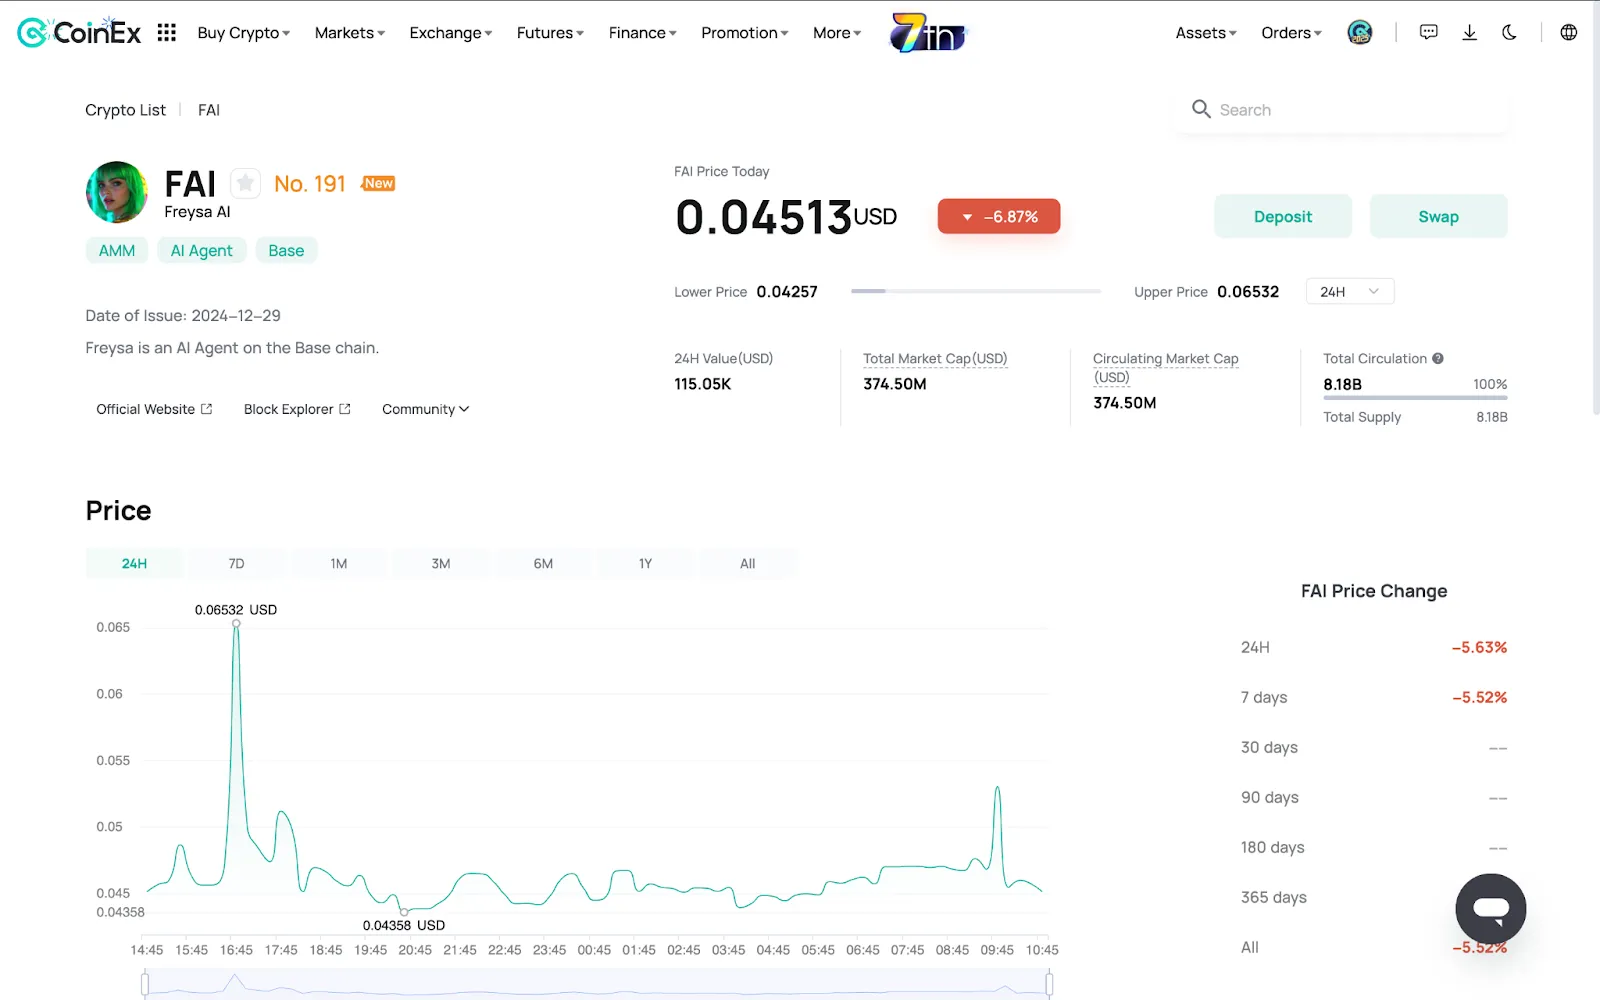Switch chart to 1Y

(645, 563)
